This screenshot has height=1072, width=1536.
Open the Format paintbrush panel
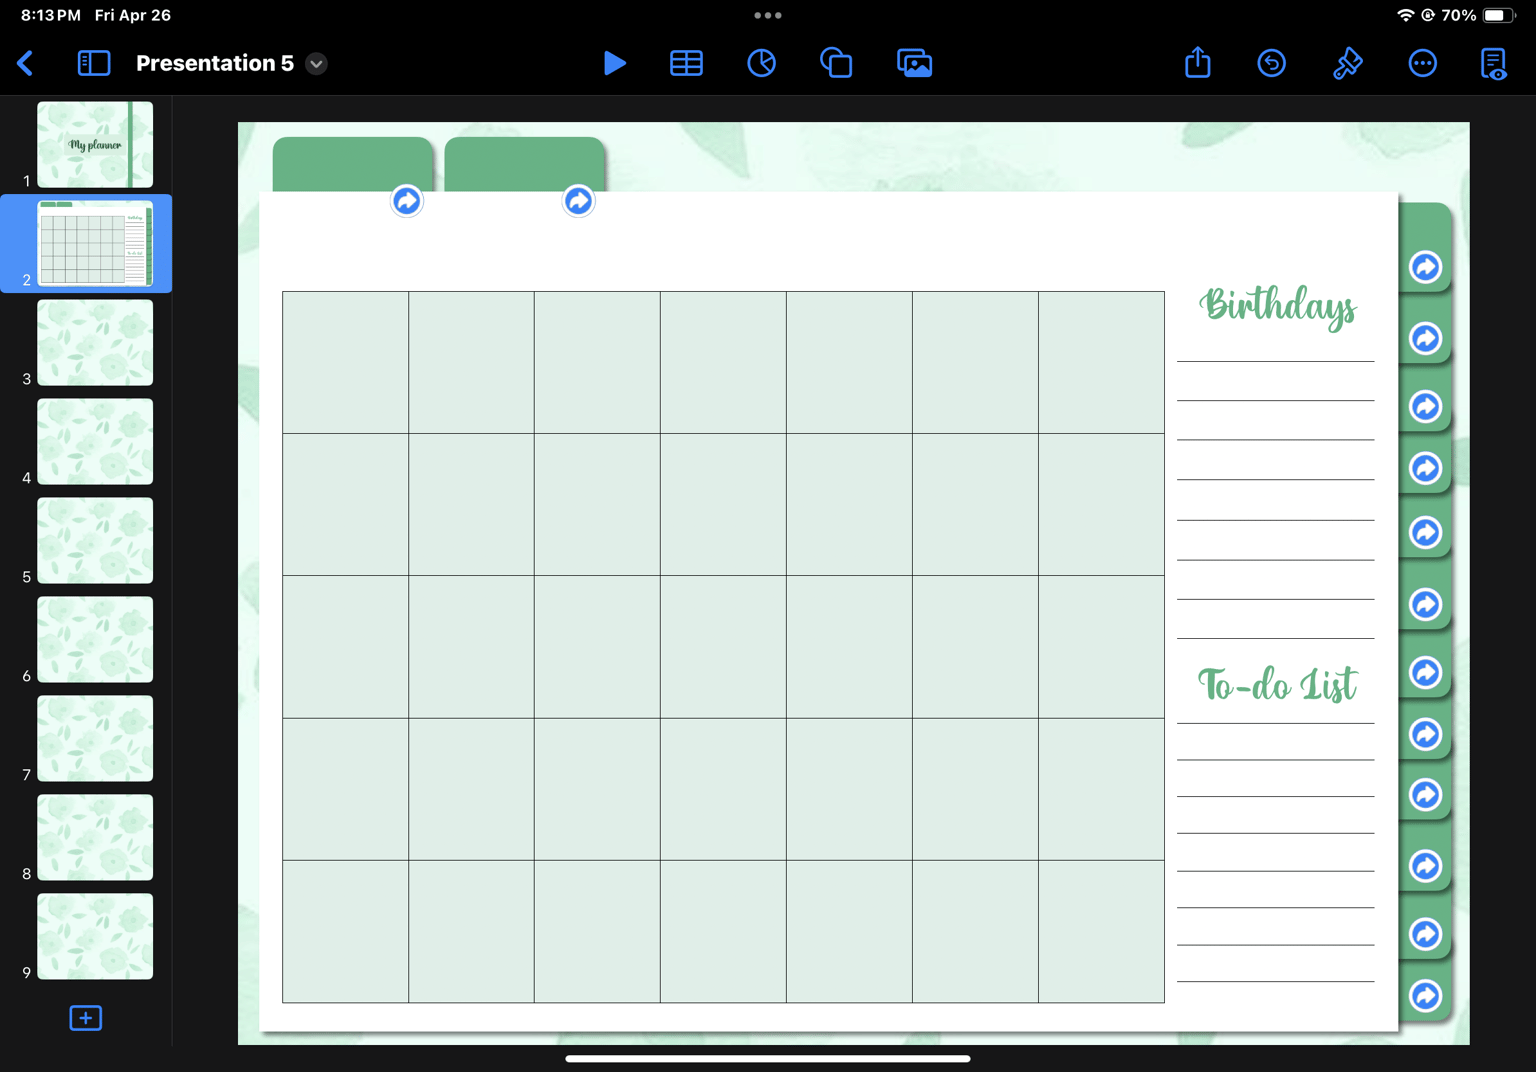click(x=1347, y=64)
